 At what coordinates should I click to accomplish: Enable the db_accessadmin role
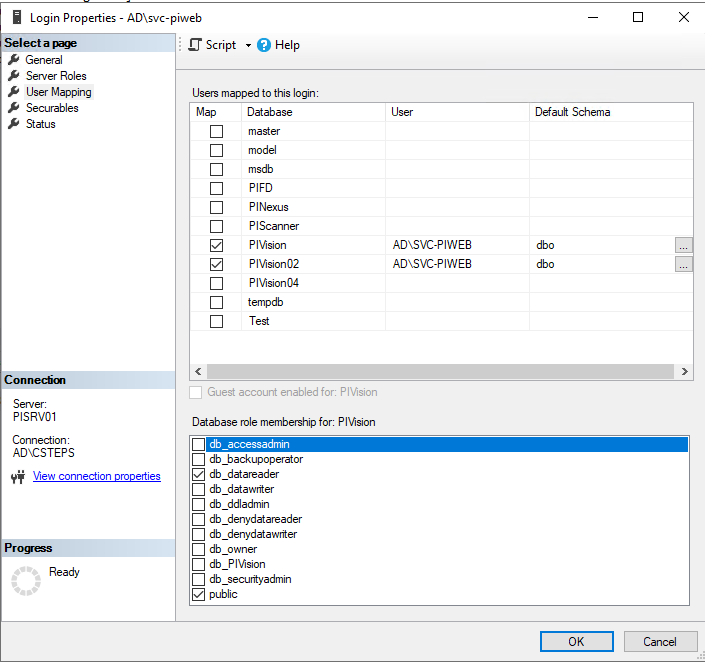pyautogui.click(x=198, y=444)
